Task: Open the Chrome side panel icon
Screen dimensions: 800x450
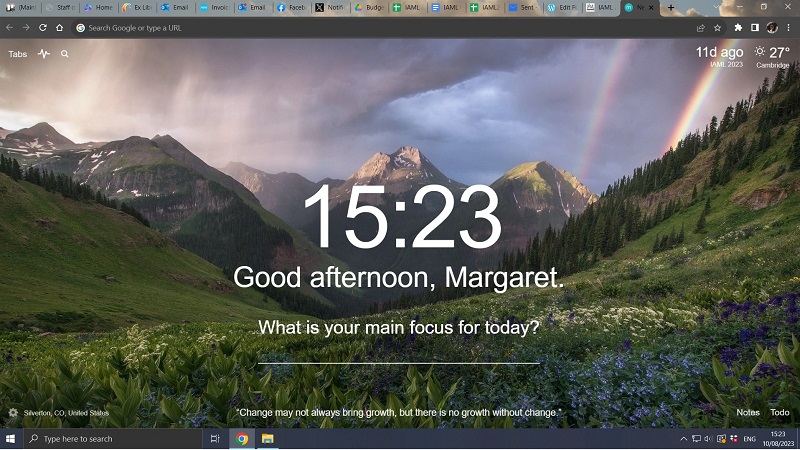Action: point(754,28)
